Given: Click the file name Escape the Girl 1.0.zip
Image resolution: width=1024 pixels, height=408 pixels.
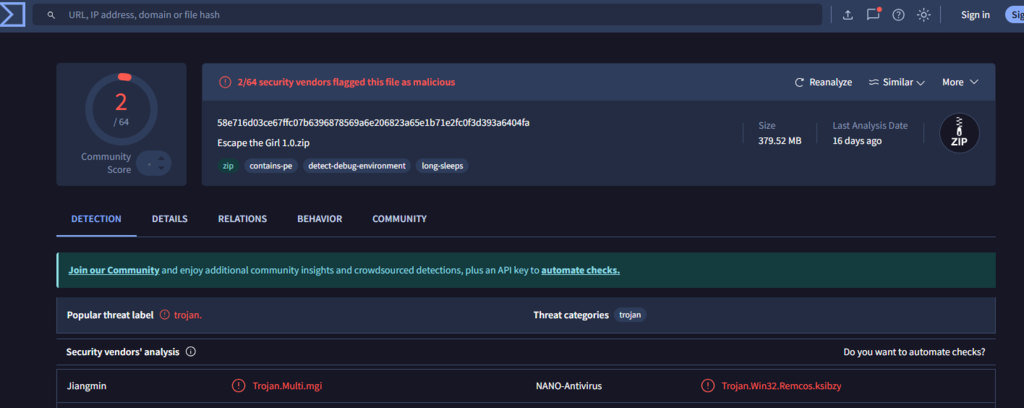Looking at the screenshot, I should 265,142.
